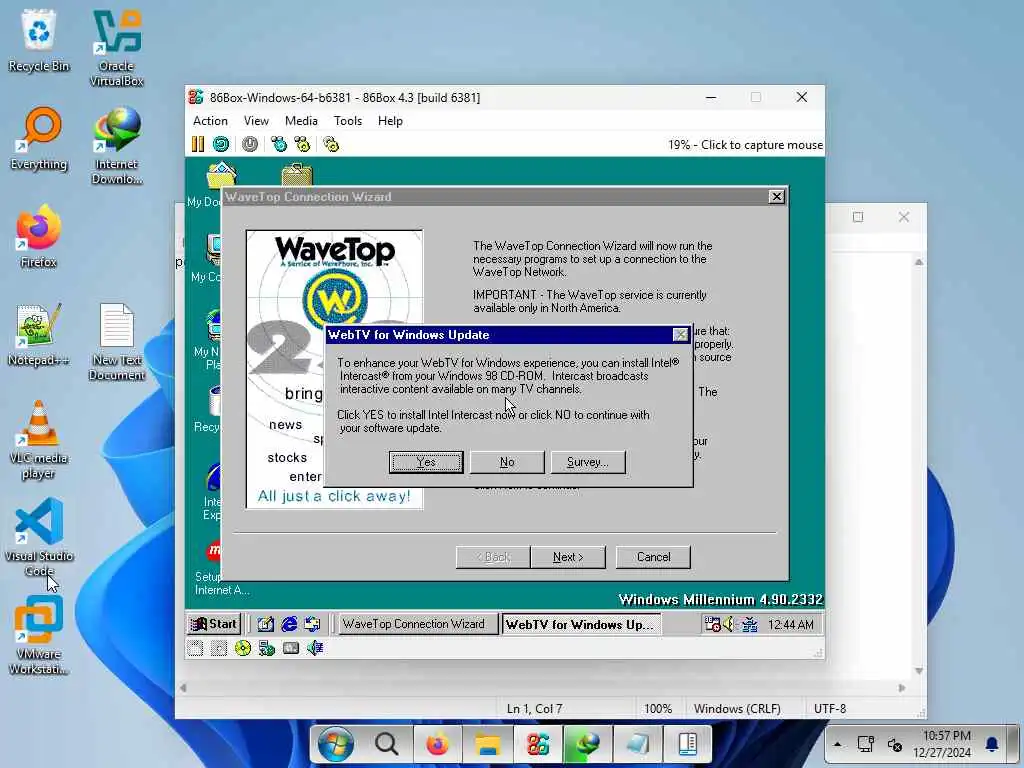Click Next in WaveTop Connection Wizard
1024x768 pixels.
pos(568,557)
